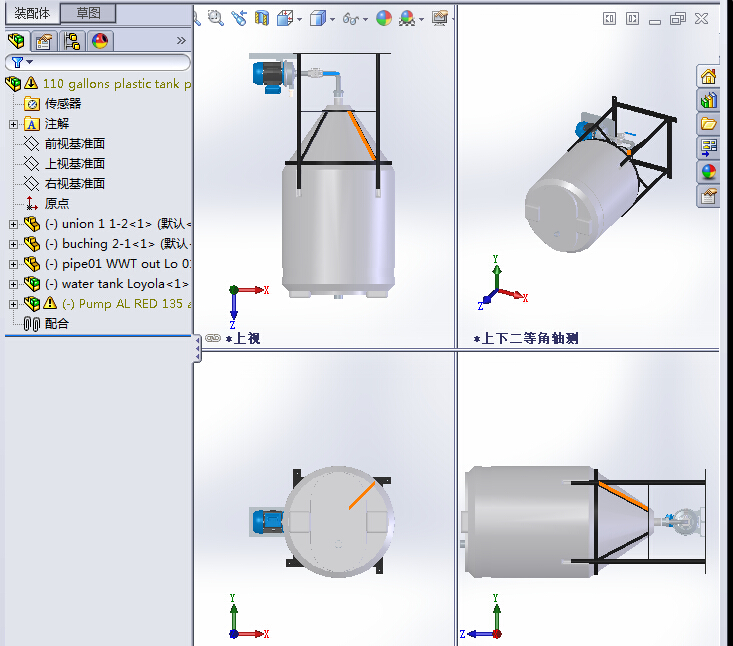
Task: Click the Edit Appearance color ball
Action: [384, 18]
